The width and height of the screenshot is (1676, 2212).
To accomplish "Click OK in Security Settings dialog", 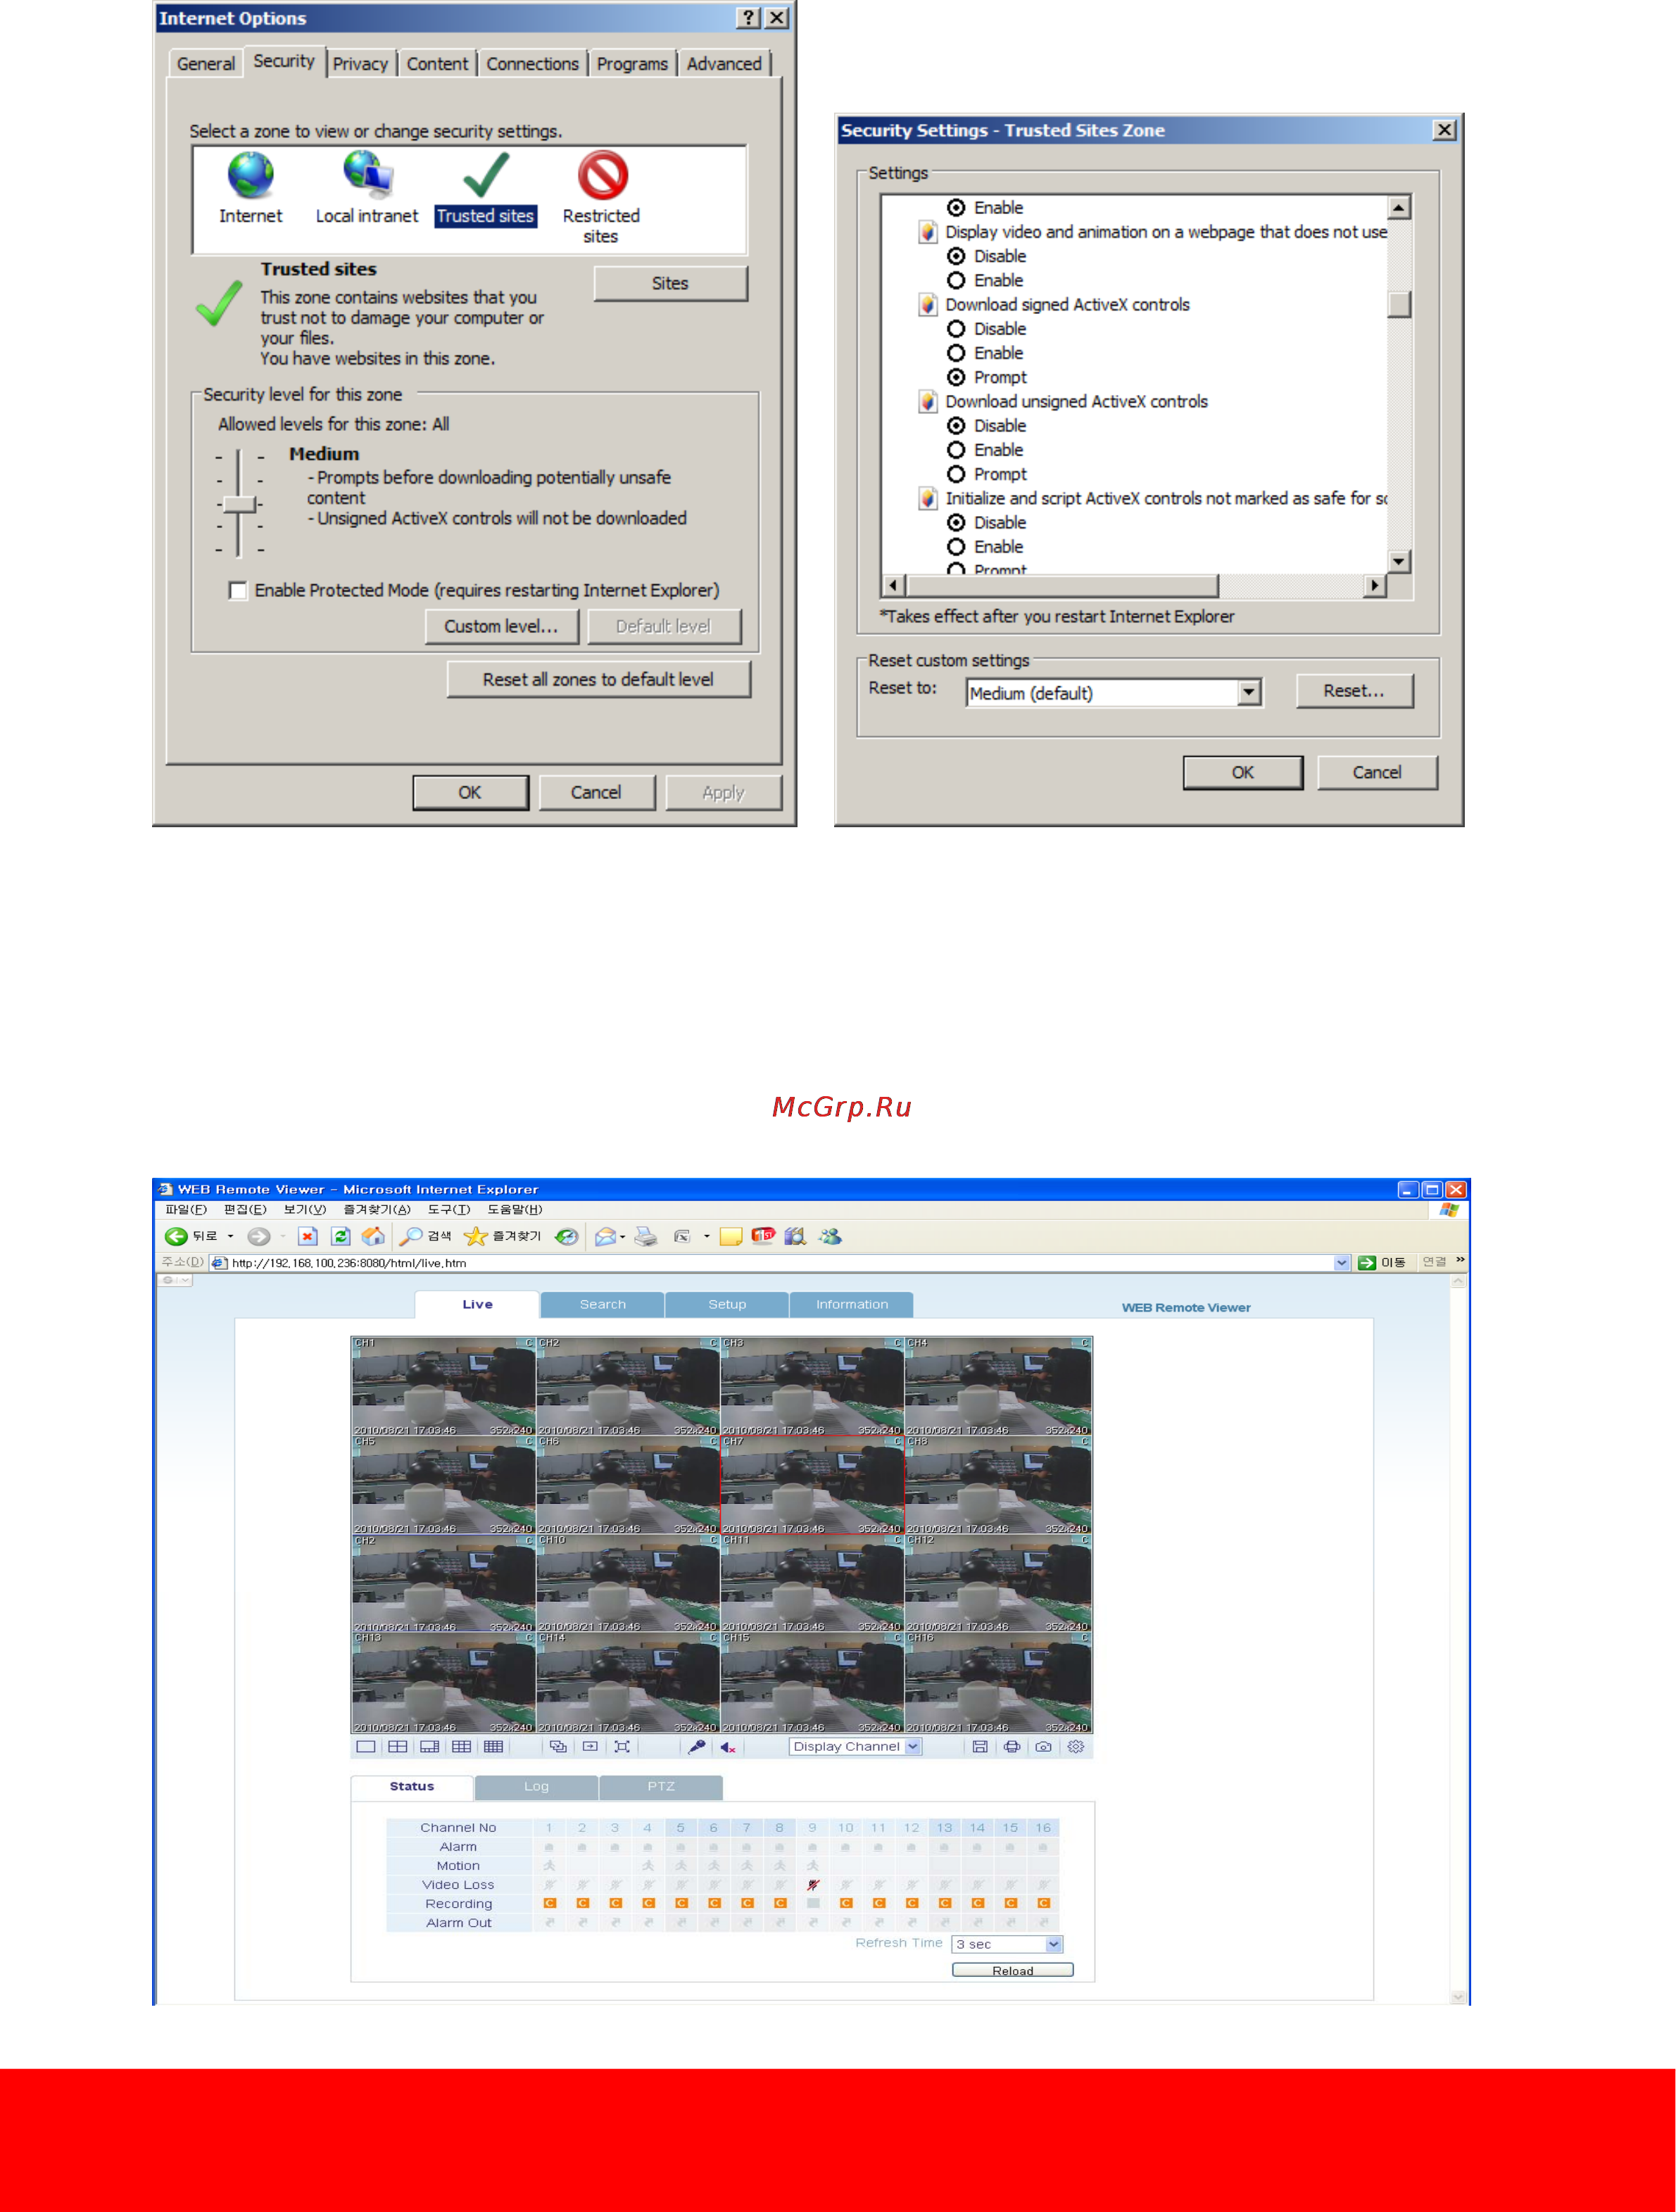I will pyautogui.click(x=1243, y=773).
